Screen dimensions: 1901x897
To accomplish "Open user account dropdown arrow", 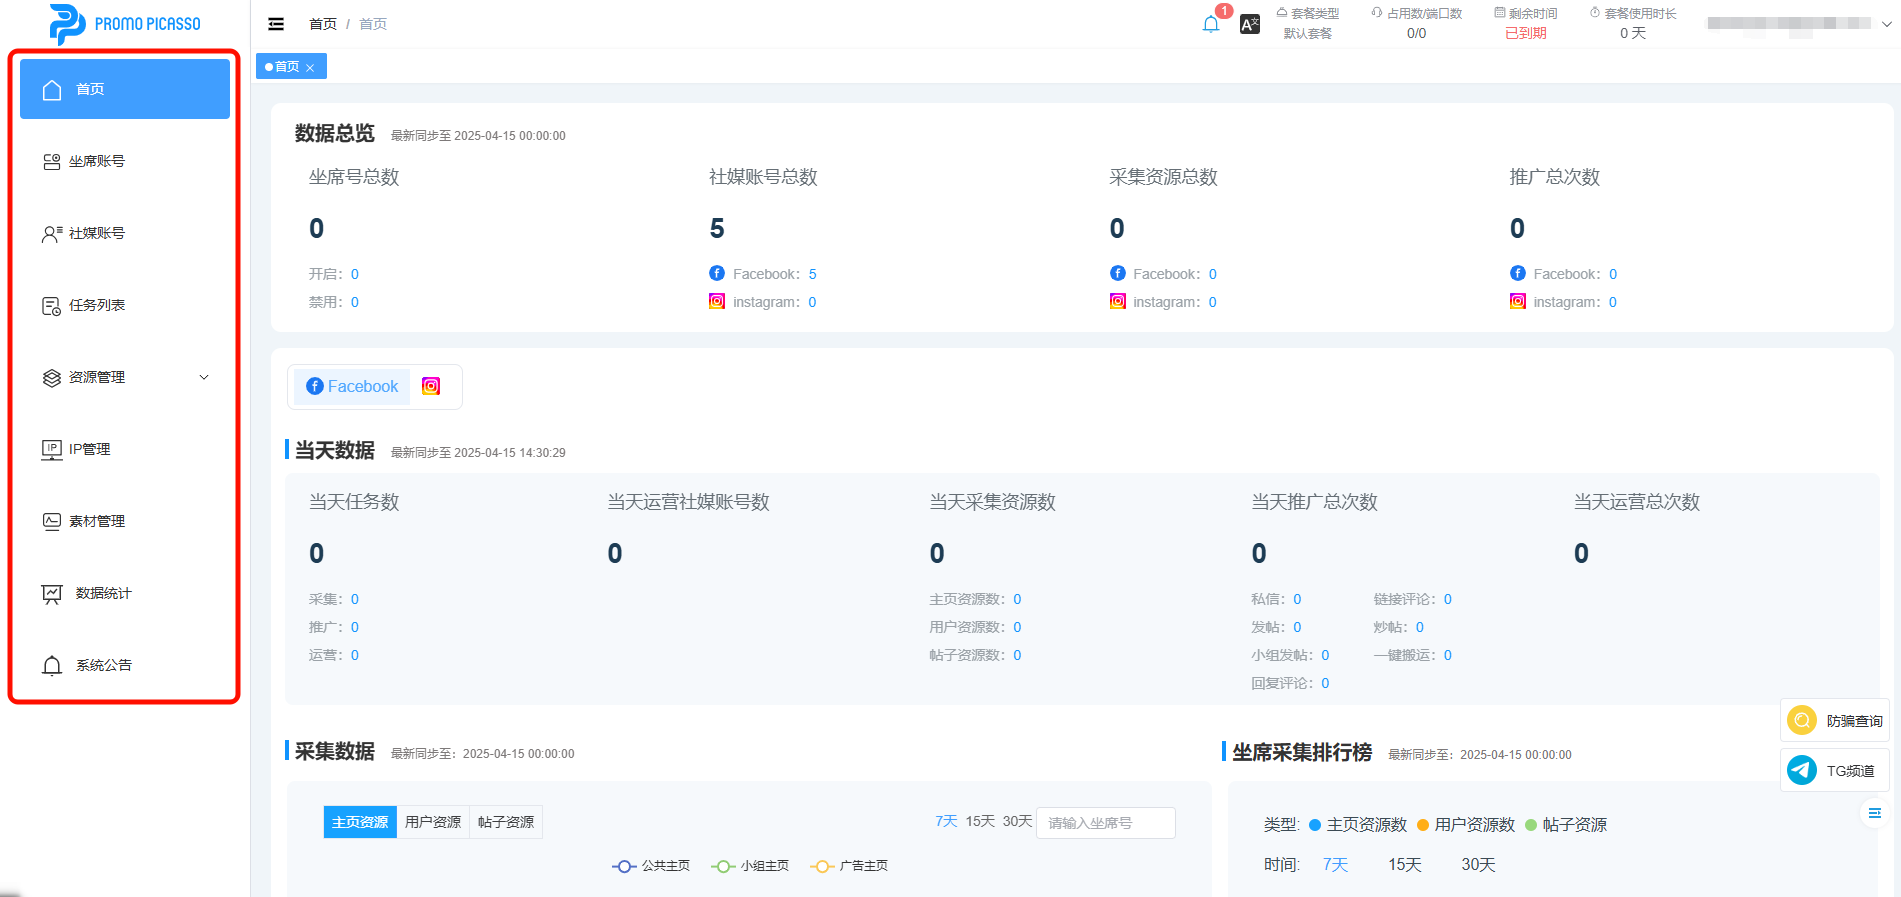I will click(1887, 24).
